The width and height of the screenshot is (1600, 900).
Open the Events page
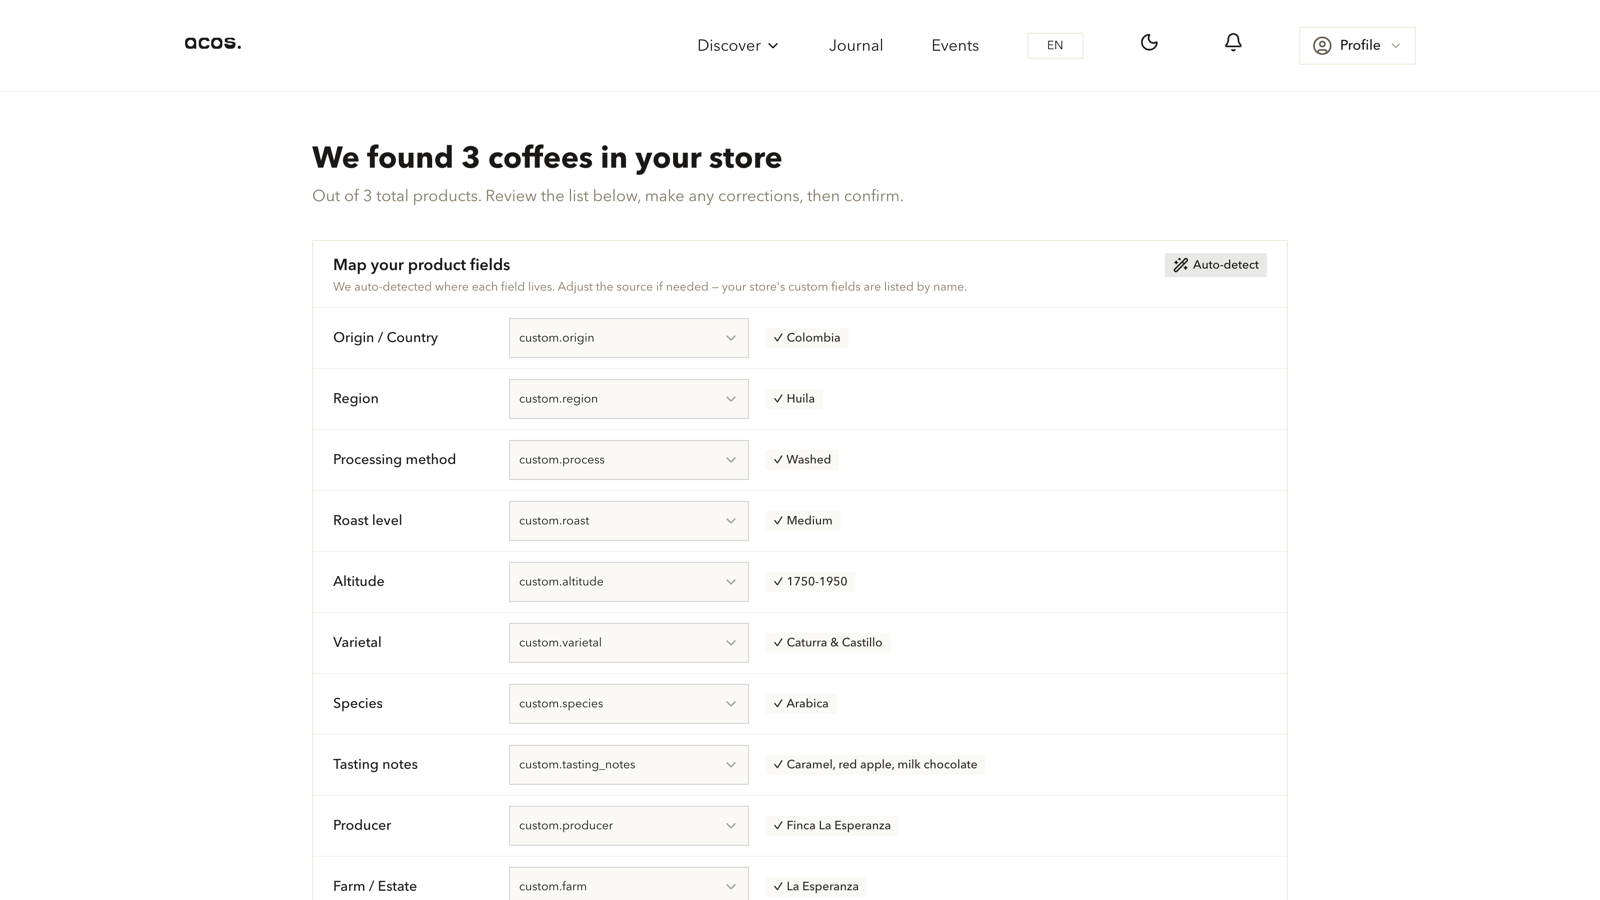(955, 46)
